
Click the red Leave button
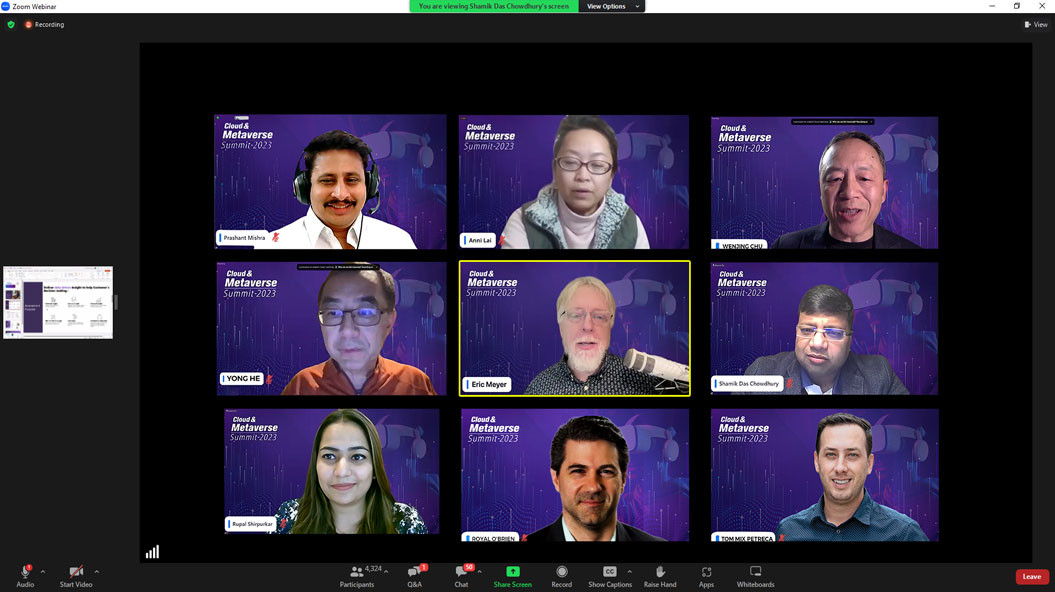click(x=1031, y=577)
